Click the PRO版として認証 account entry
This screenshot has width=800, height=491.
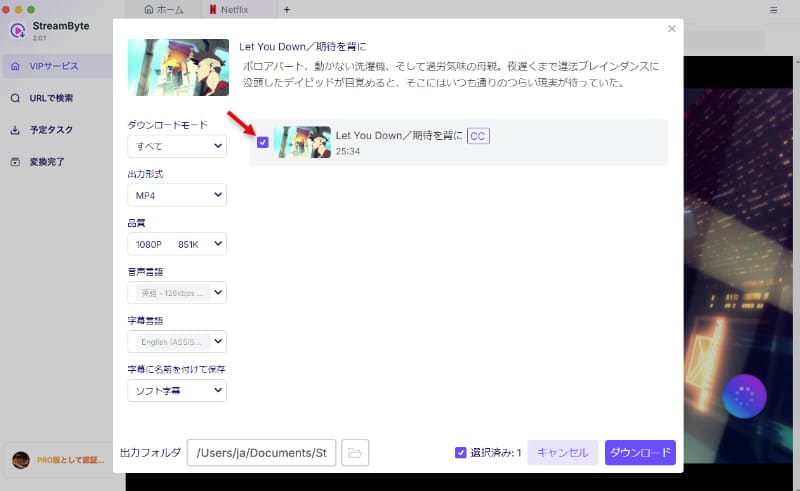click(70, 460)
